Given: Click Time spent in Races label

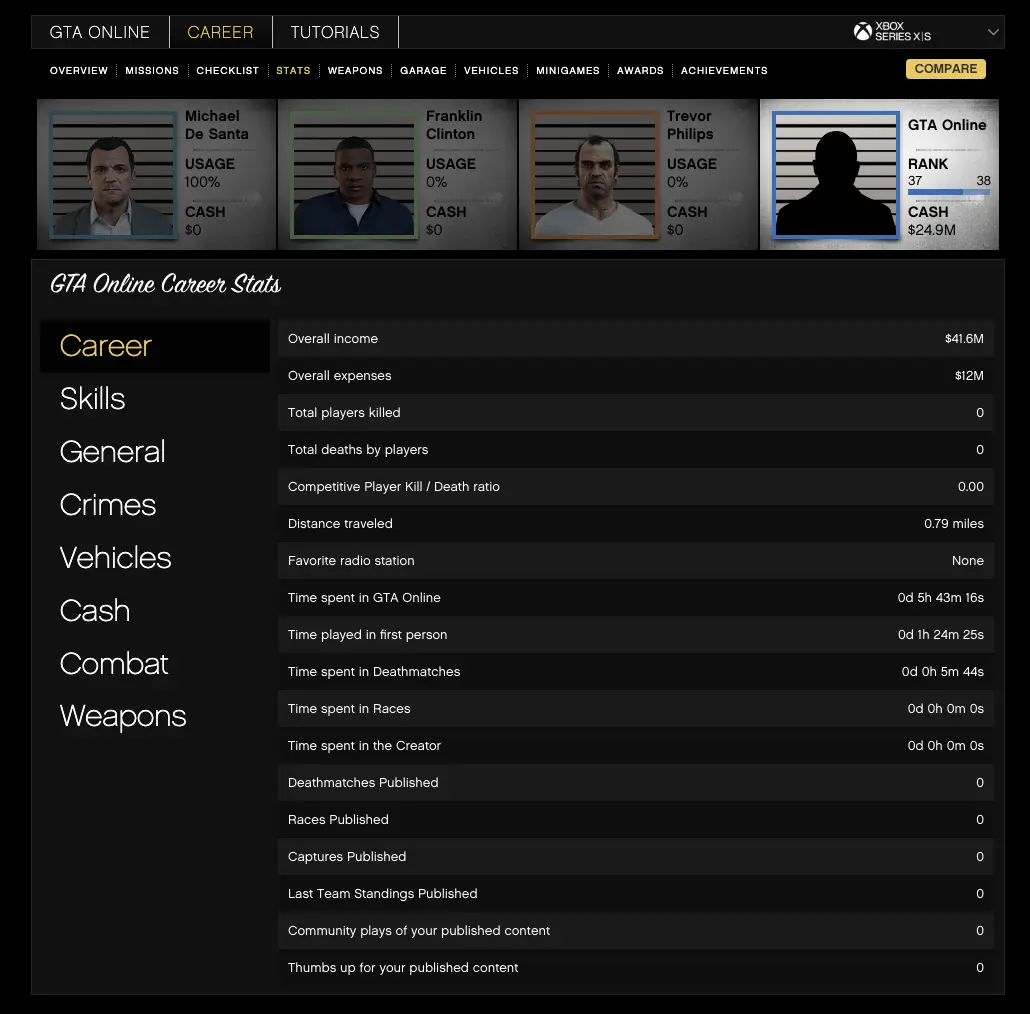Looking at the screenshot, I should coord(349,709).
